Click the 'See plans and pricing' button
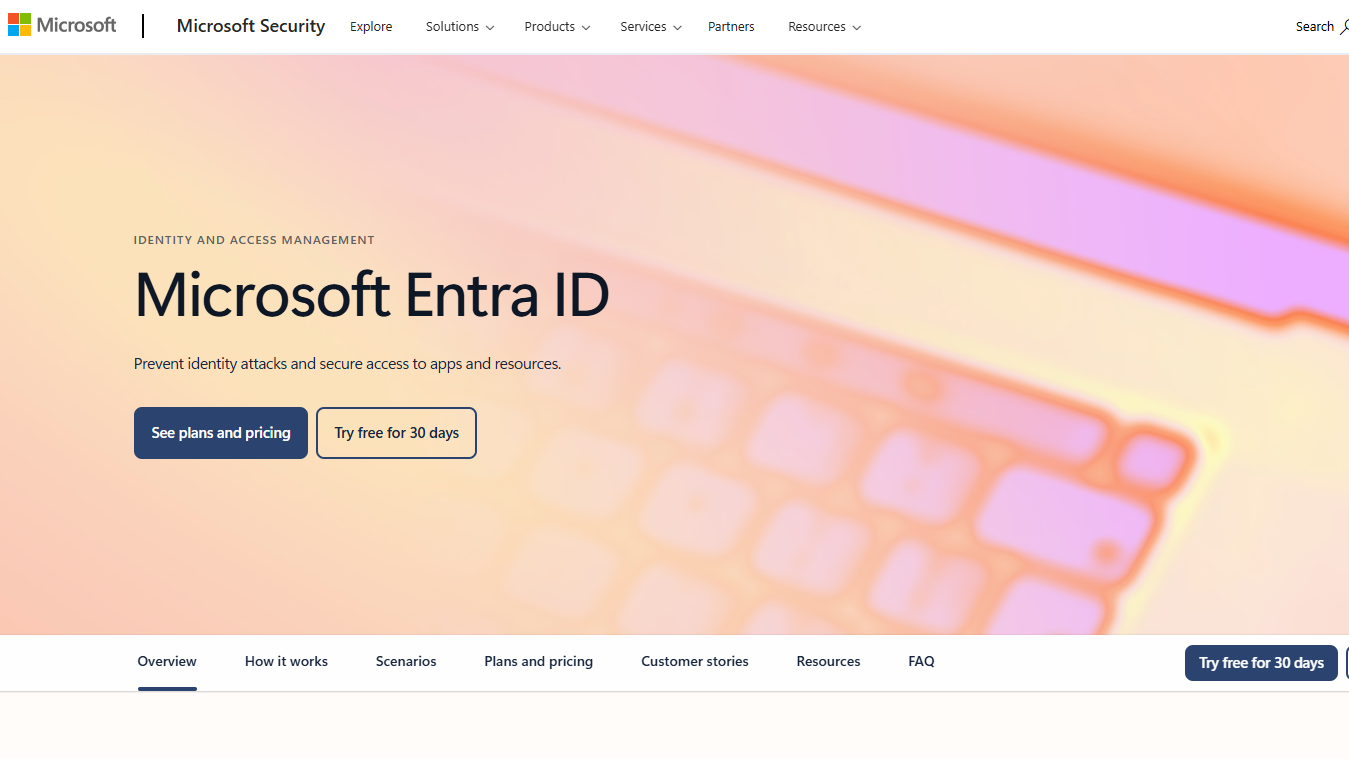Viewport: 1349px width, 759px height. 220,432
